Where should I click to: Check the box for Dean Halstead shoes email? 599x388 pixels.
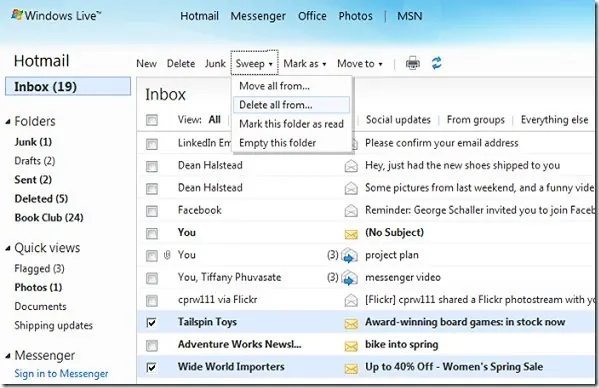(152, 167)
